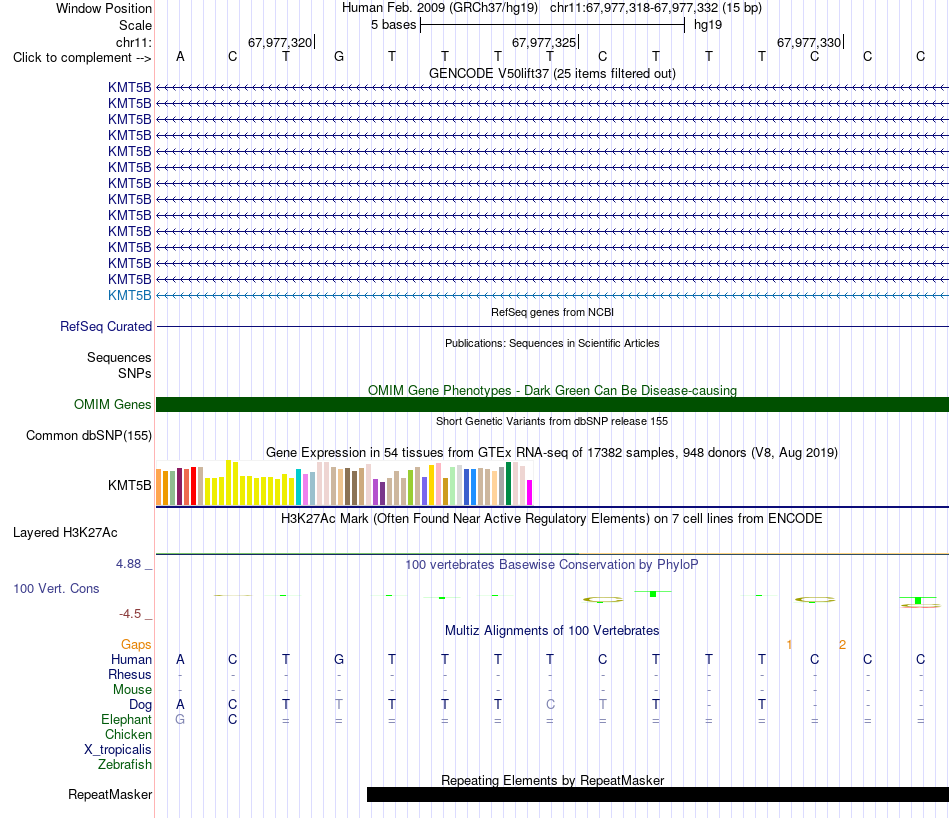Click the A base in the Dog row
The image size is (950, 818).
pyautogui.click(x=180, y=704)
